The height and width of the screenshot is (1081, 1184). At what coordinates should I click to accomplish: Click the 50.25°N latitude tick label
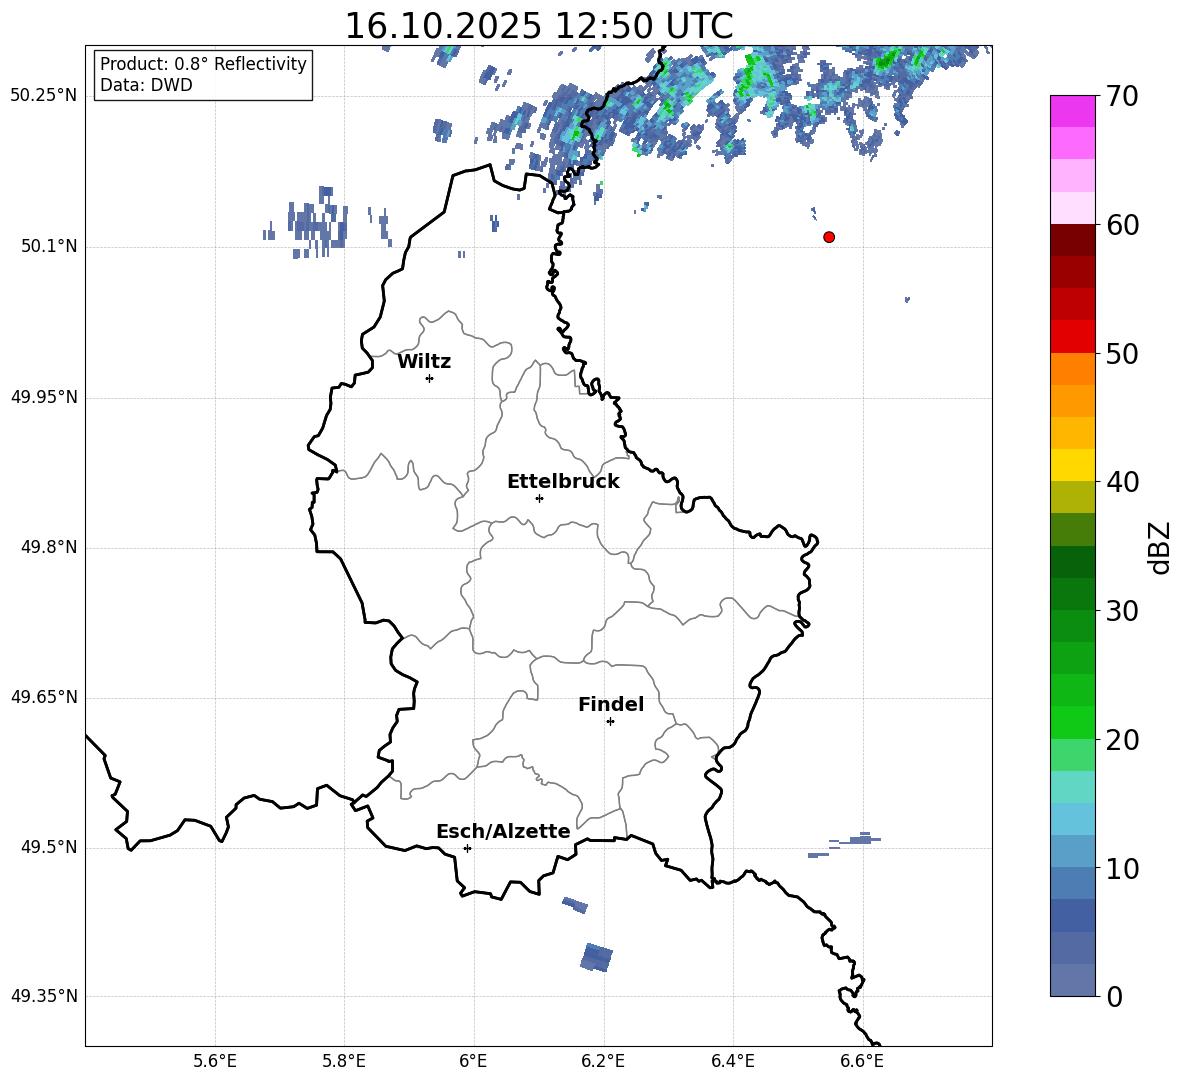[44, 96]
